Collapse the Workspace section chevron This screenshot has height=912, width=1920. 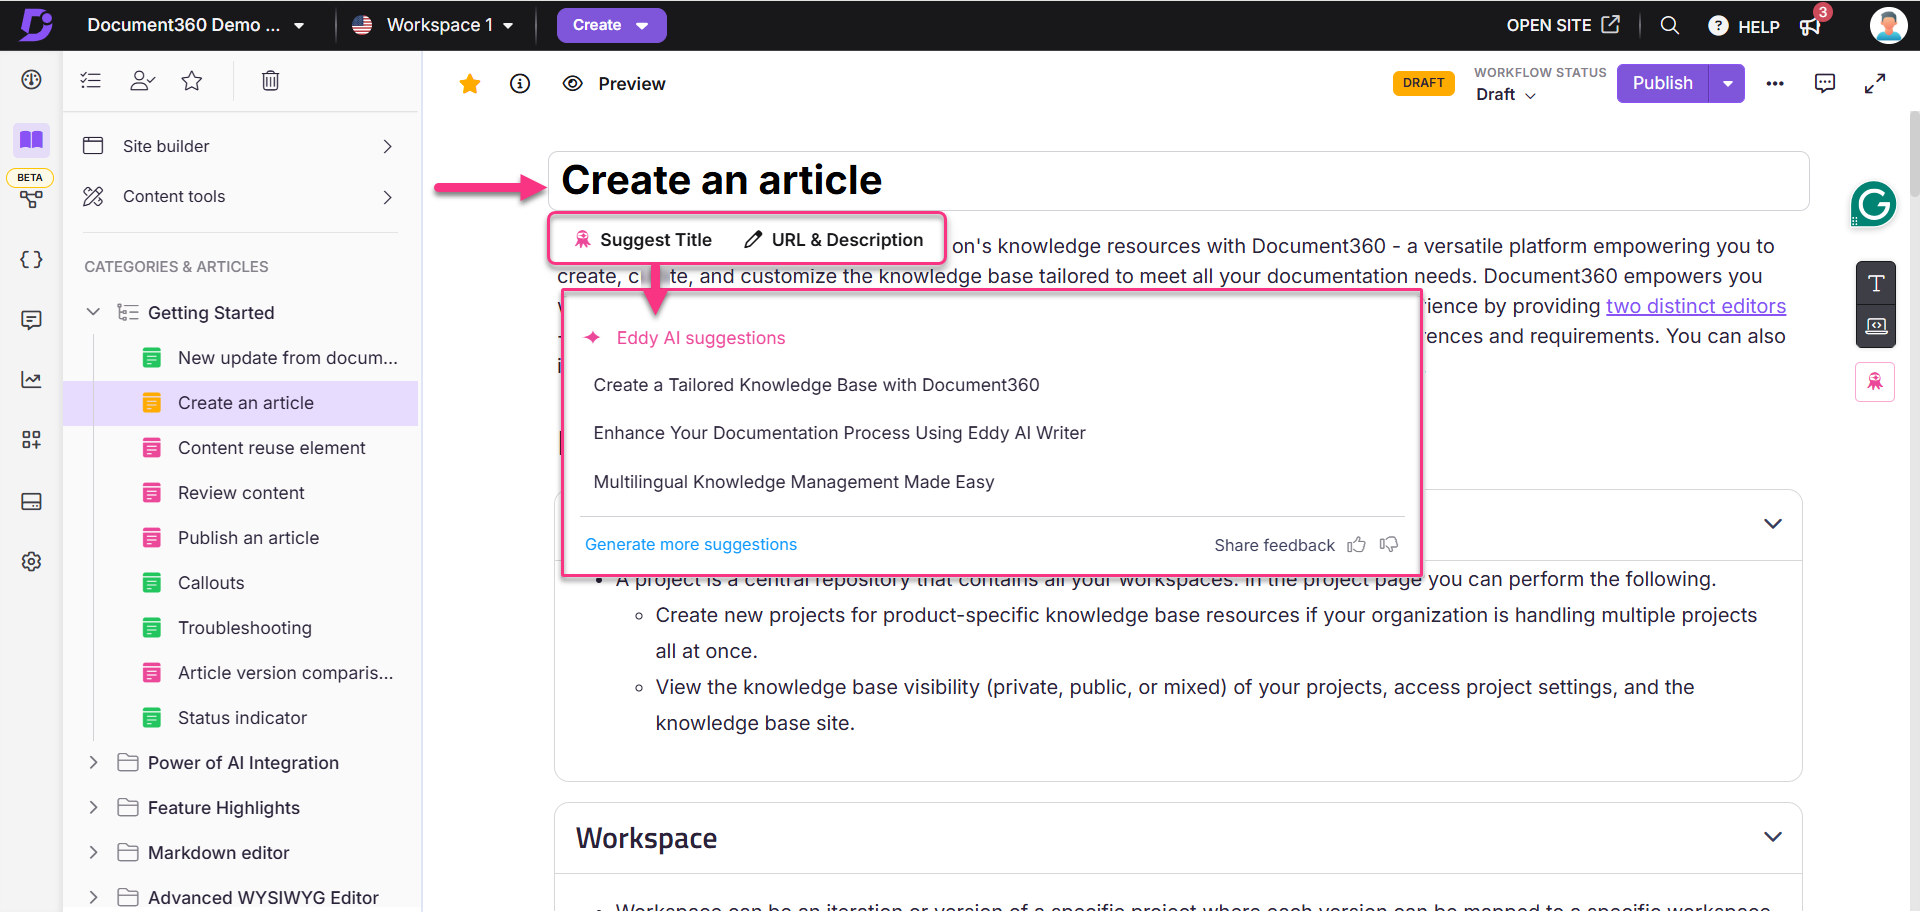point(1773,837)
